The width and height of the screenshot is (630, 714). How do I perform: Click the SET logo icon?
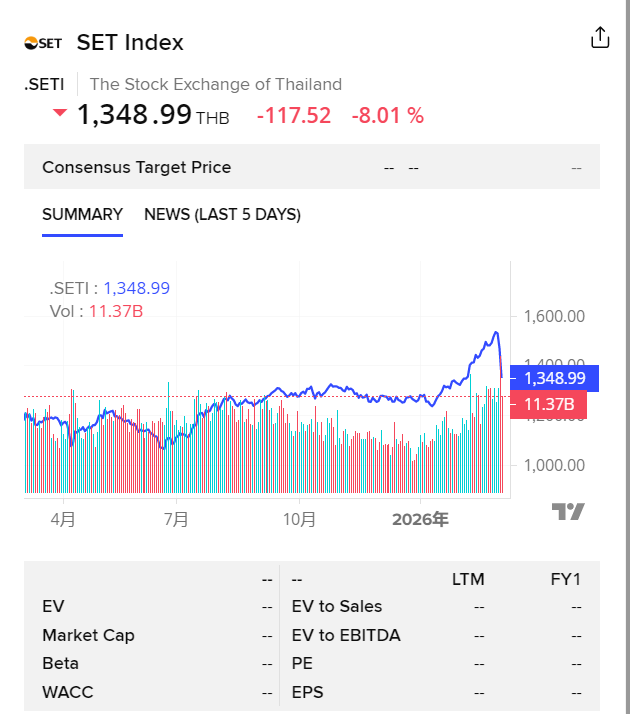coord(43,43)
